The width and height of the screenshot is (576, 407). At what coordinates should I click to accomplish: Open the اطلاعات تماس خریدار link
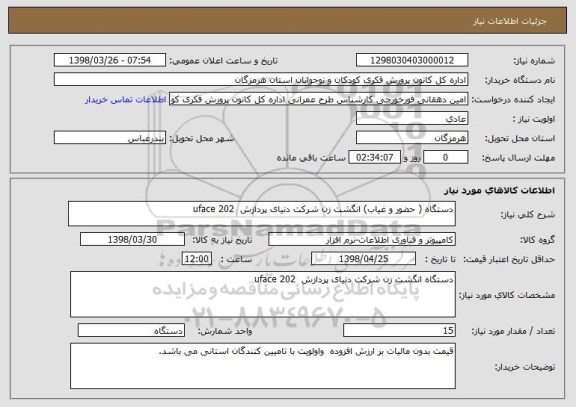tap(125, 100)
